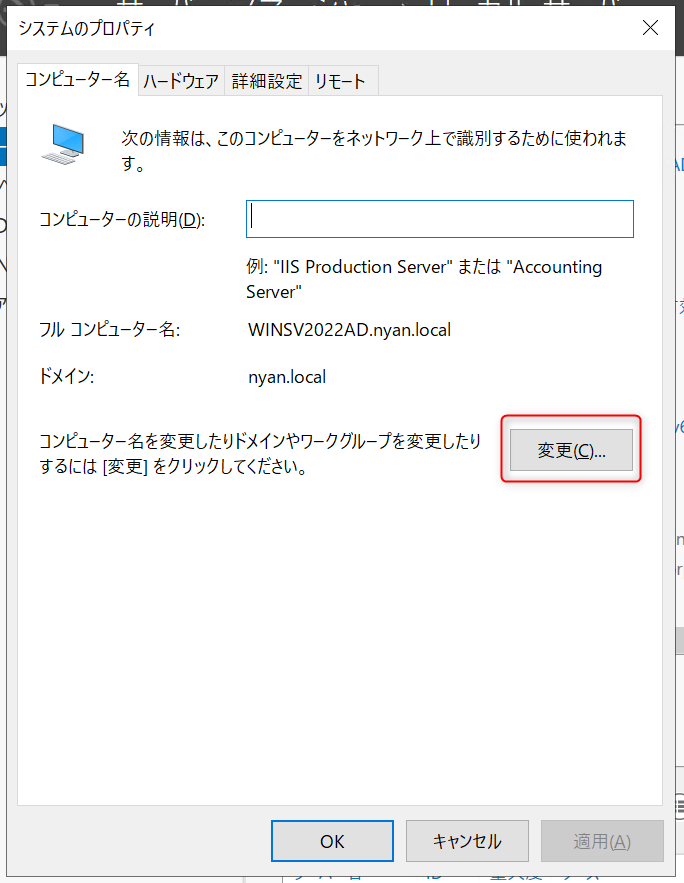
Task: Switch to the ハードウェア tab
Action: point(180,81)
